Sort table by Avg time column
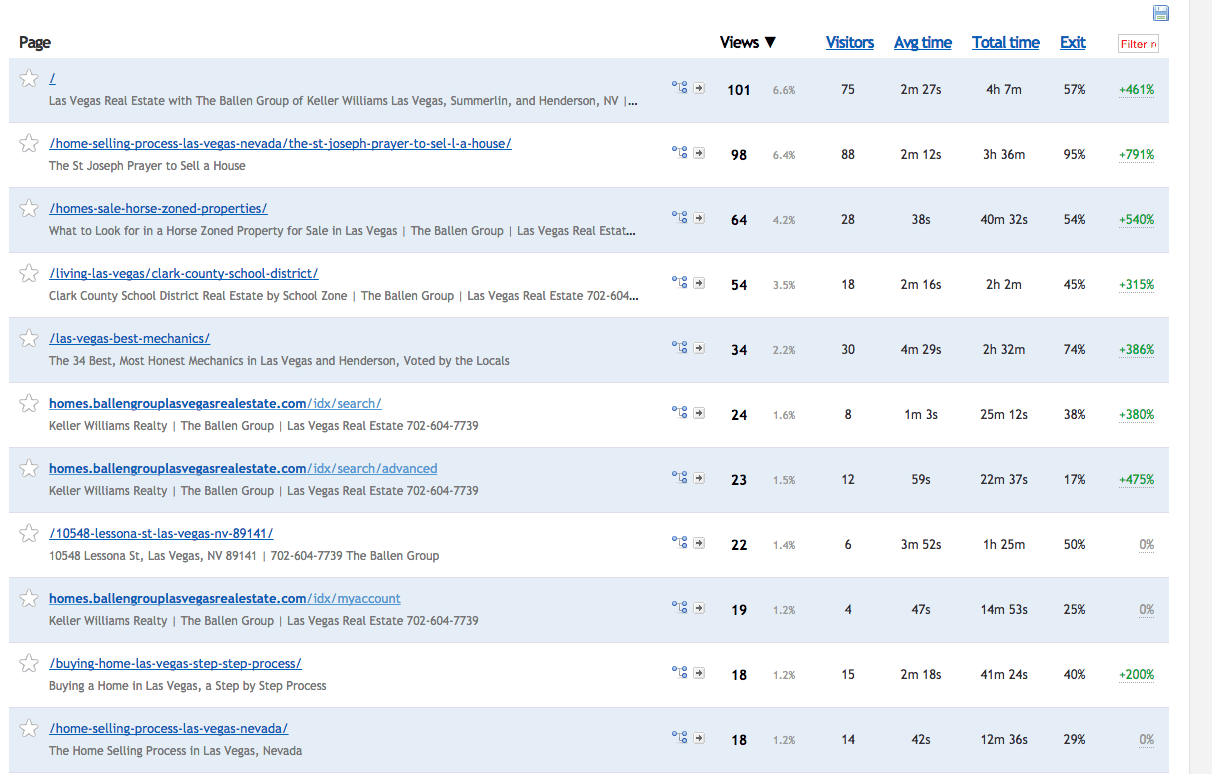 (x=923, y=42)
